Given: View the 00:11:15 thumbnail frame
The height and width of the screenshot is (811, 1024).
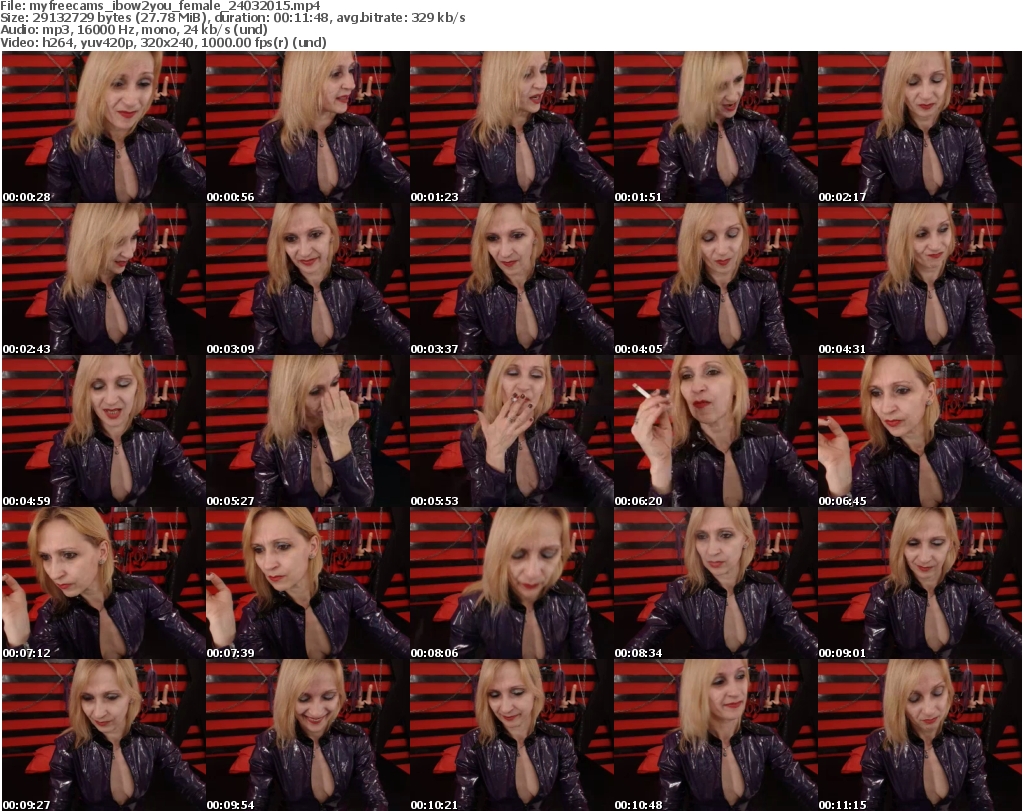Looking at the screenshot, I should (920, 735).
